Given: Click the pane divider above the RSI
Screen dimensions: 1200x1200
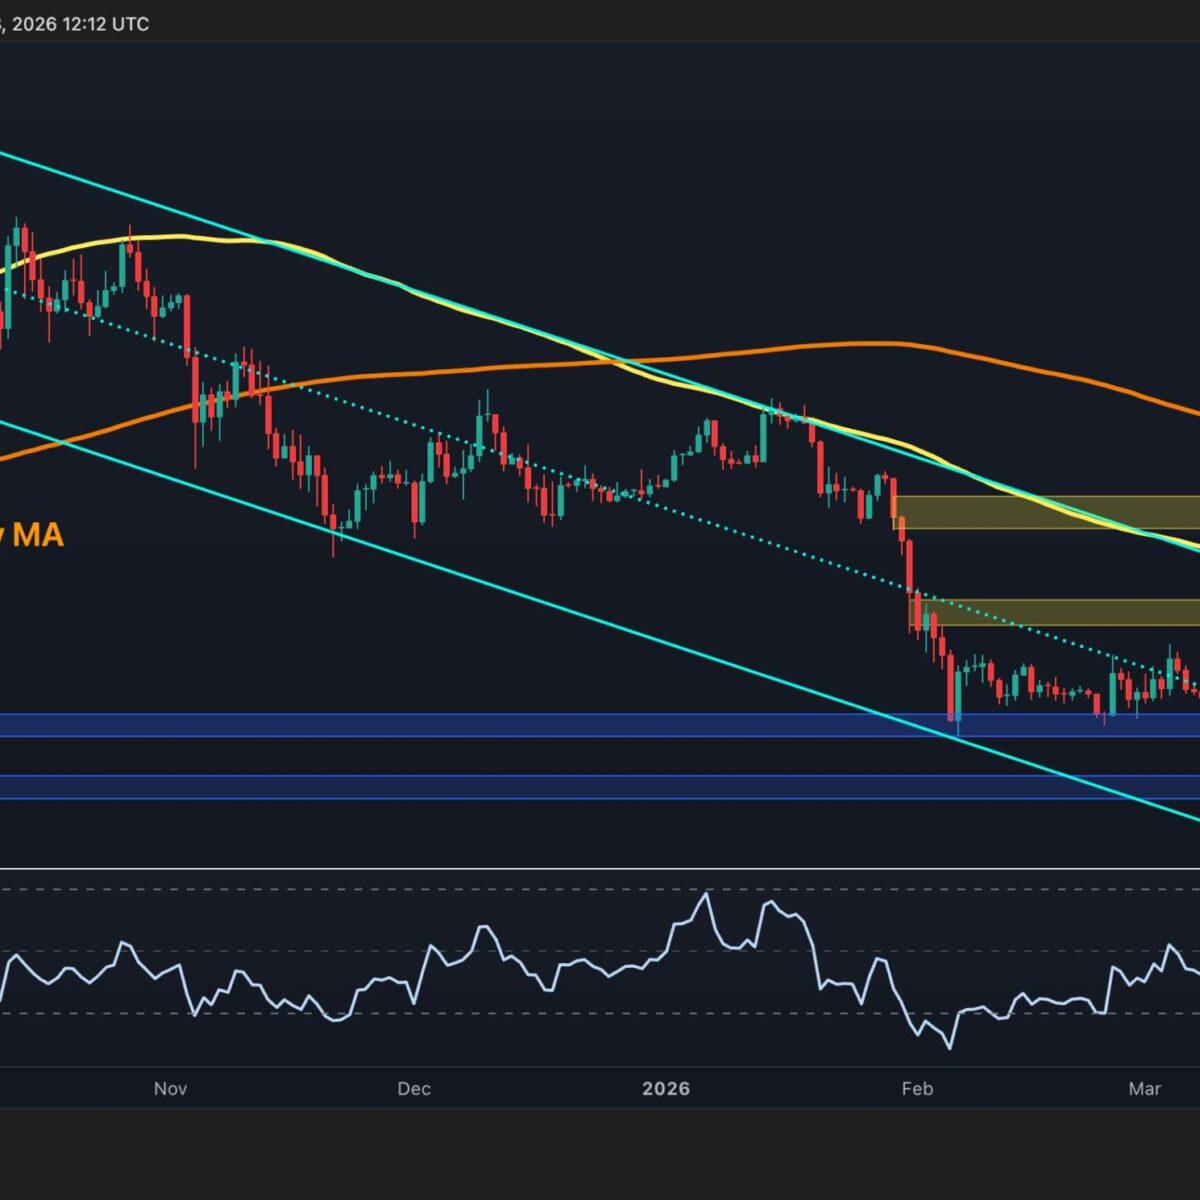Looking at the screenshot, I should point(600,868).
